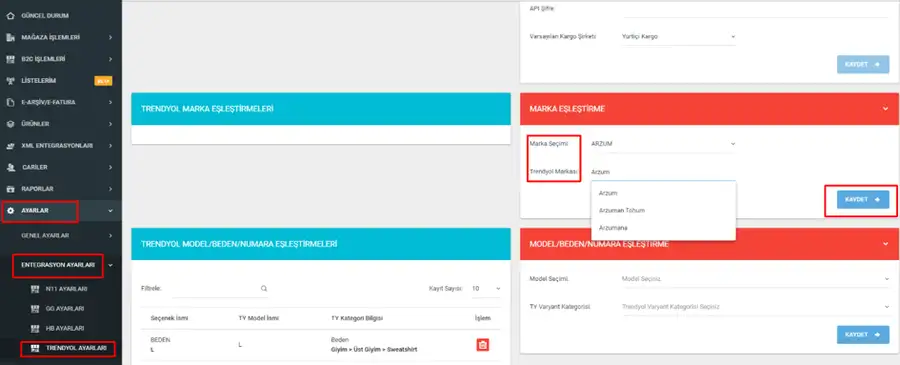Expand XML Entegrasyonları chevron arrow
900x365 pixels.
tap(110, 146)
